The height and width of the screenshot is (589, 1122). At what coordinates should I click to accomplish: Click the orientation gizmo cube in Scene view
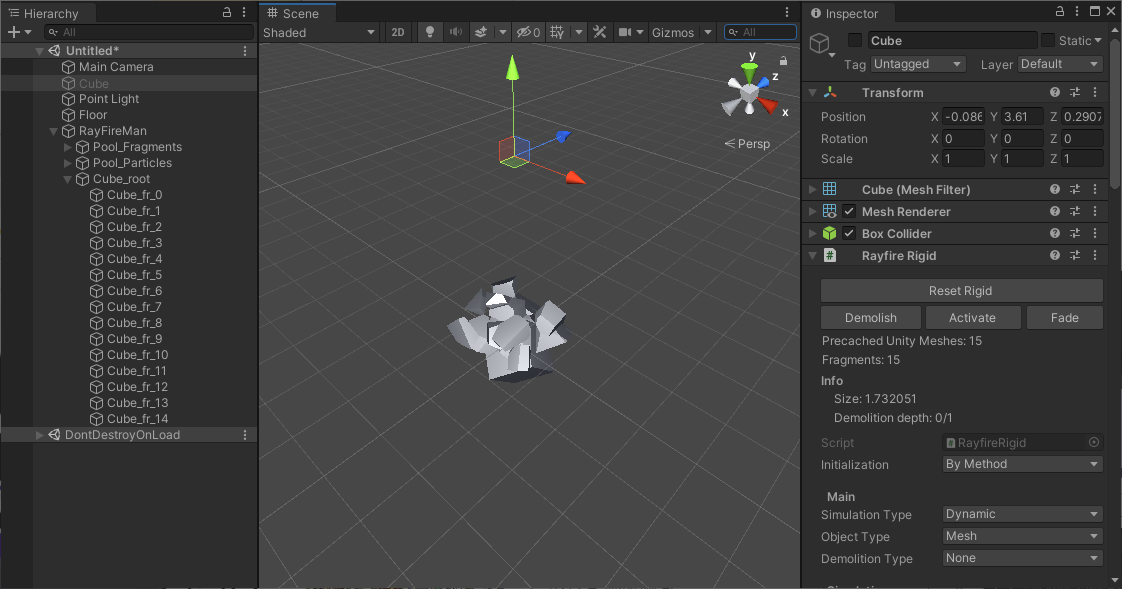point(749,93)
